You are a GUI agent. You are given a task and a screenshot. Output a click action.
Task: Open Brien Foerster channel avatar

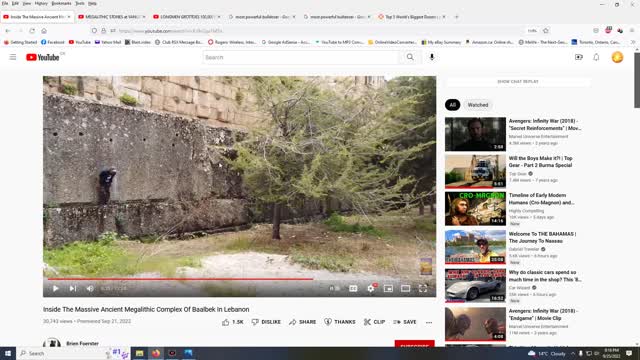pos(52,343)
